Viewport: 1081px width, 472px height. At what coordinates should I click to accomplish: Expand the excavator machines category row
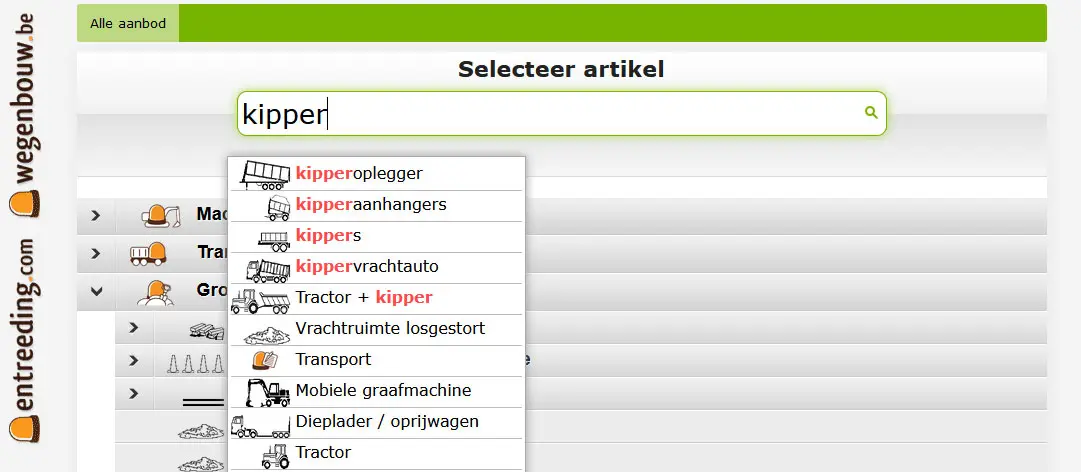[x=96, y=215]
